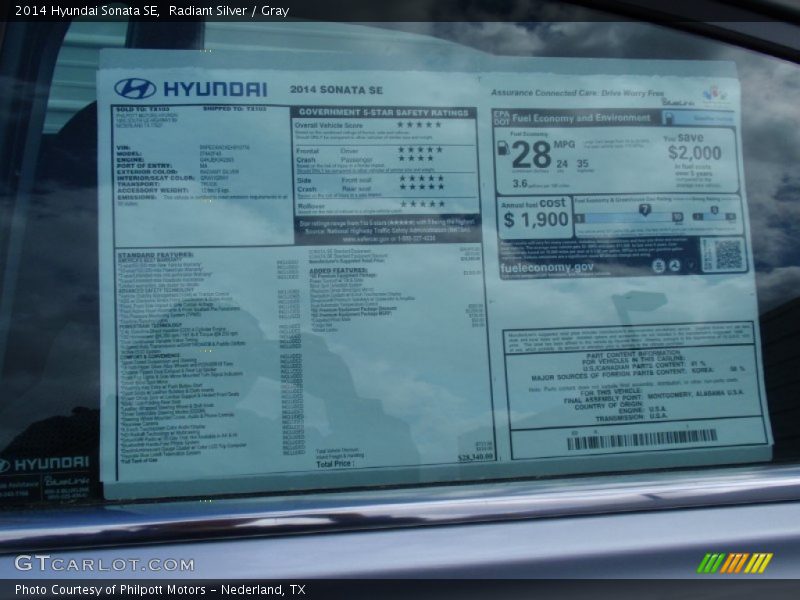Click the colorful hands logo at sticker top right
The image size is (800, 600).
coord(715,94)
